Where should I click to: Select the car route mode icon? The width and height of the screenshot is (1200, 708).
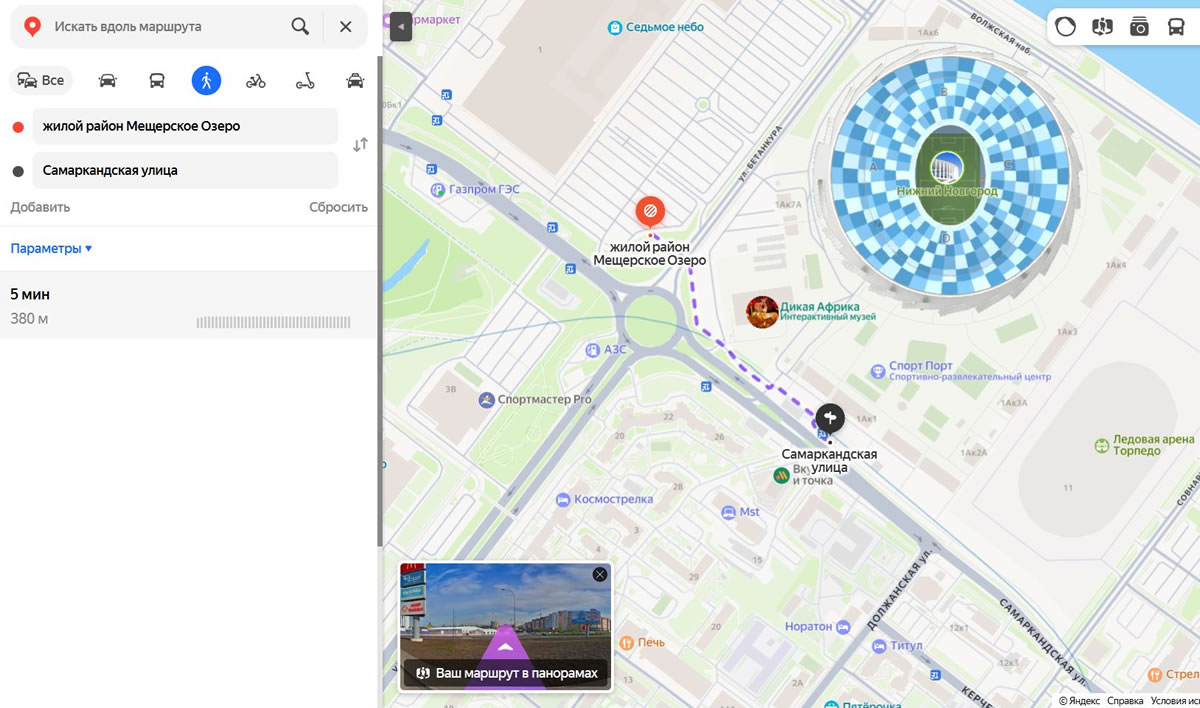[108, 81]
